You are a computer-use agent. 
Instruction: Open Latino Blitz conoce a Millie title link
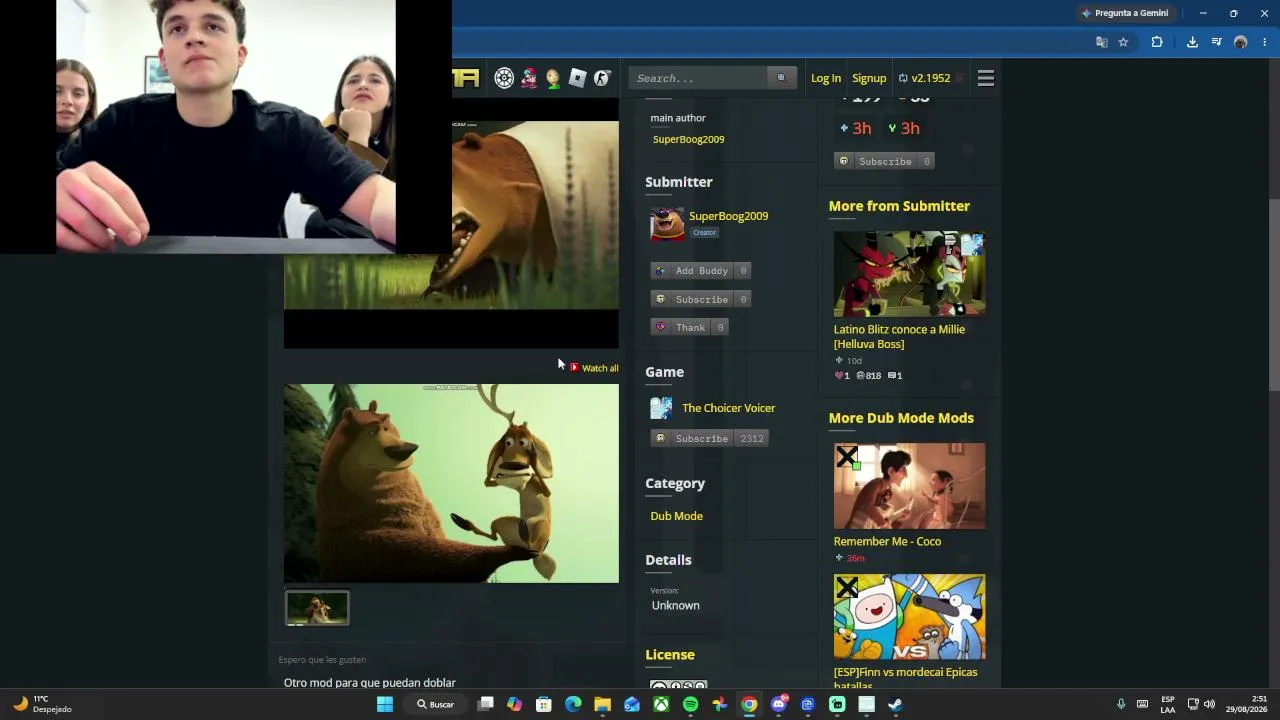[899, 336]
